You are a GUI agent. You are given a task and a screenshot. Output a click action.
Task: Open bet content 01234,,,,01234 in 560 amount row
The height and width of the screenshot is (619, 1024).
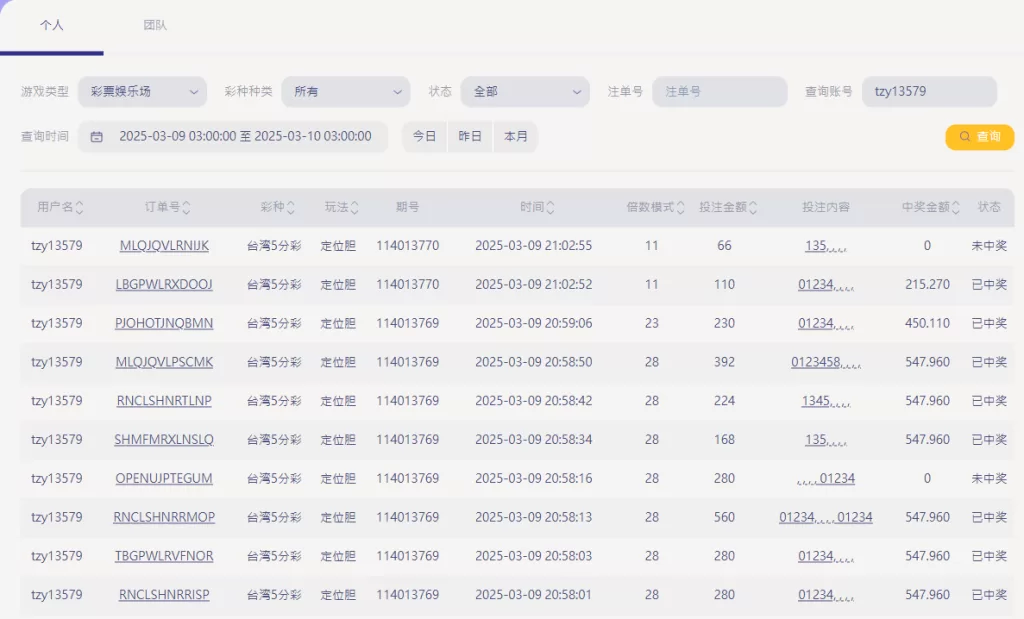pyautogui.click(x=826, y=517)
